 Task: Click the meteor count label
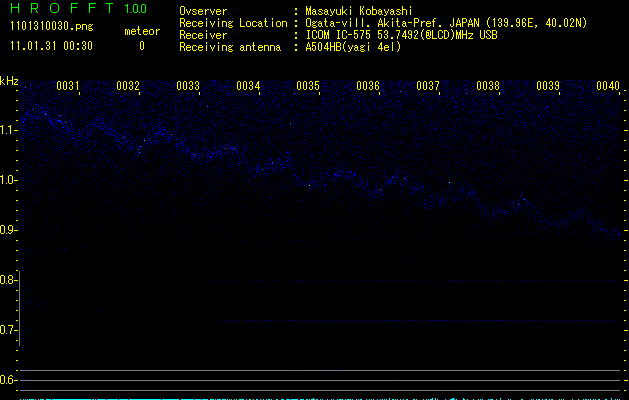pos(142,31)
